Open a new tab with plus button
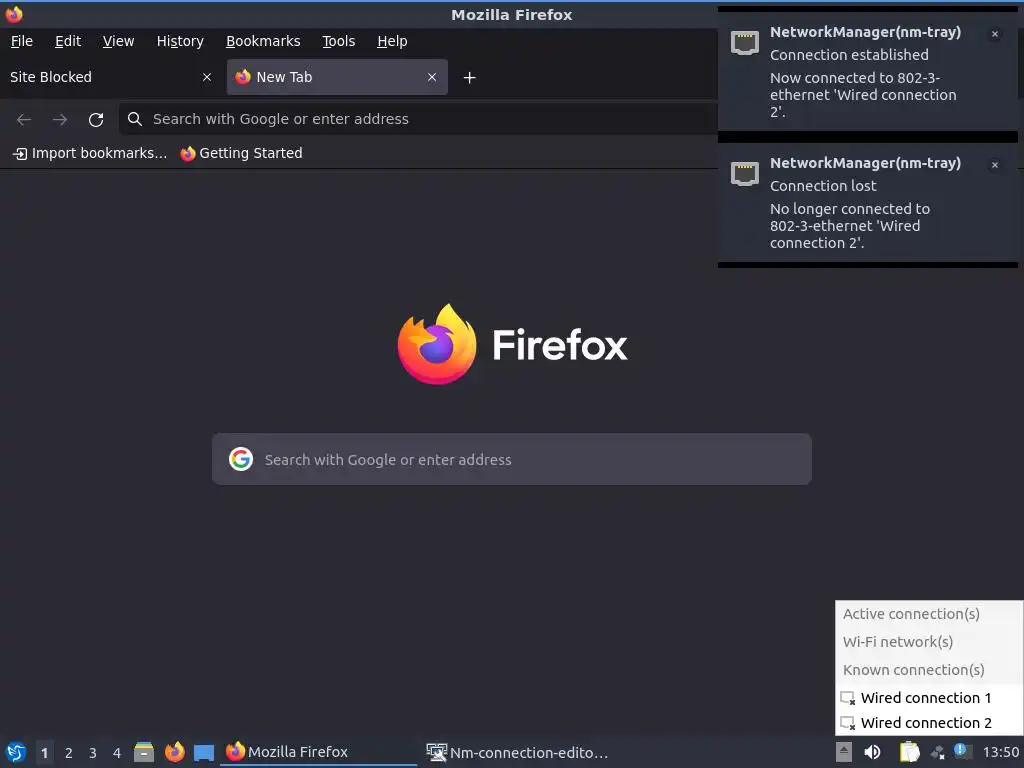 coord(469,78)
